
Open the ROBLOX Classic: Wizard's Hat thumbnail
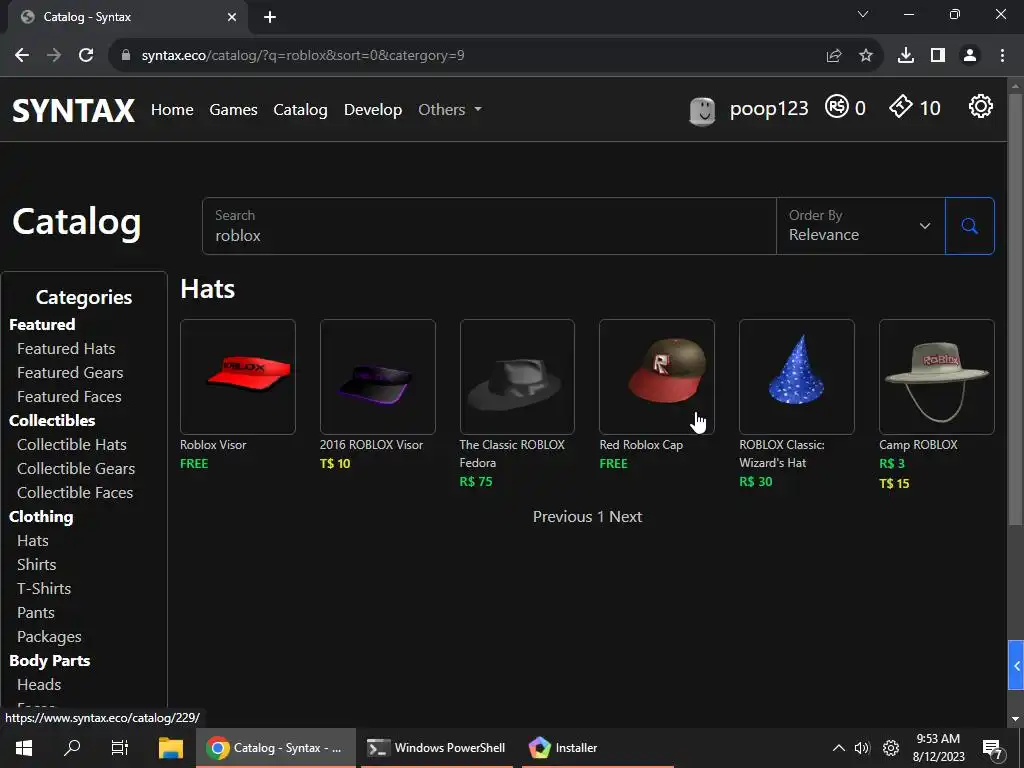(797, 377)
